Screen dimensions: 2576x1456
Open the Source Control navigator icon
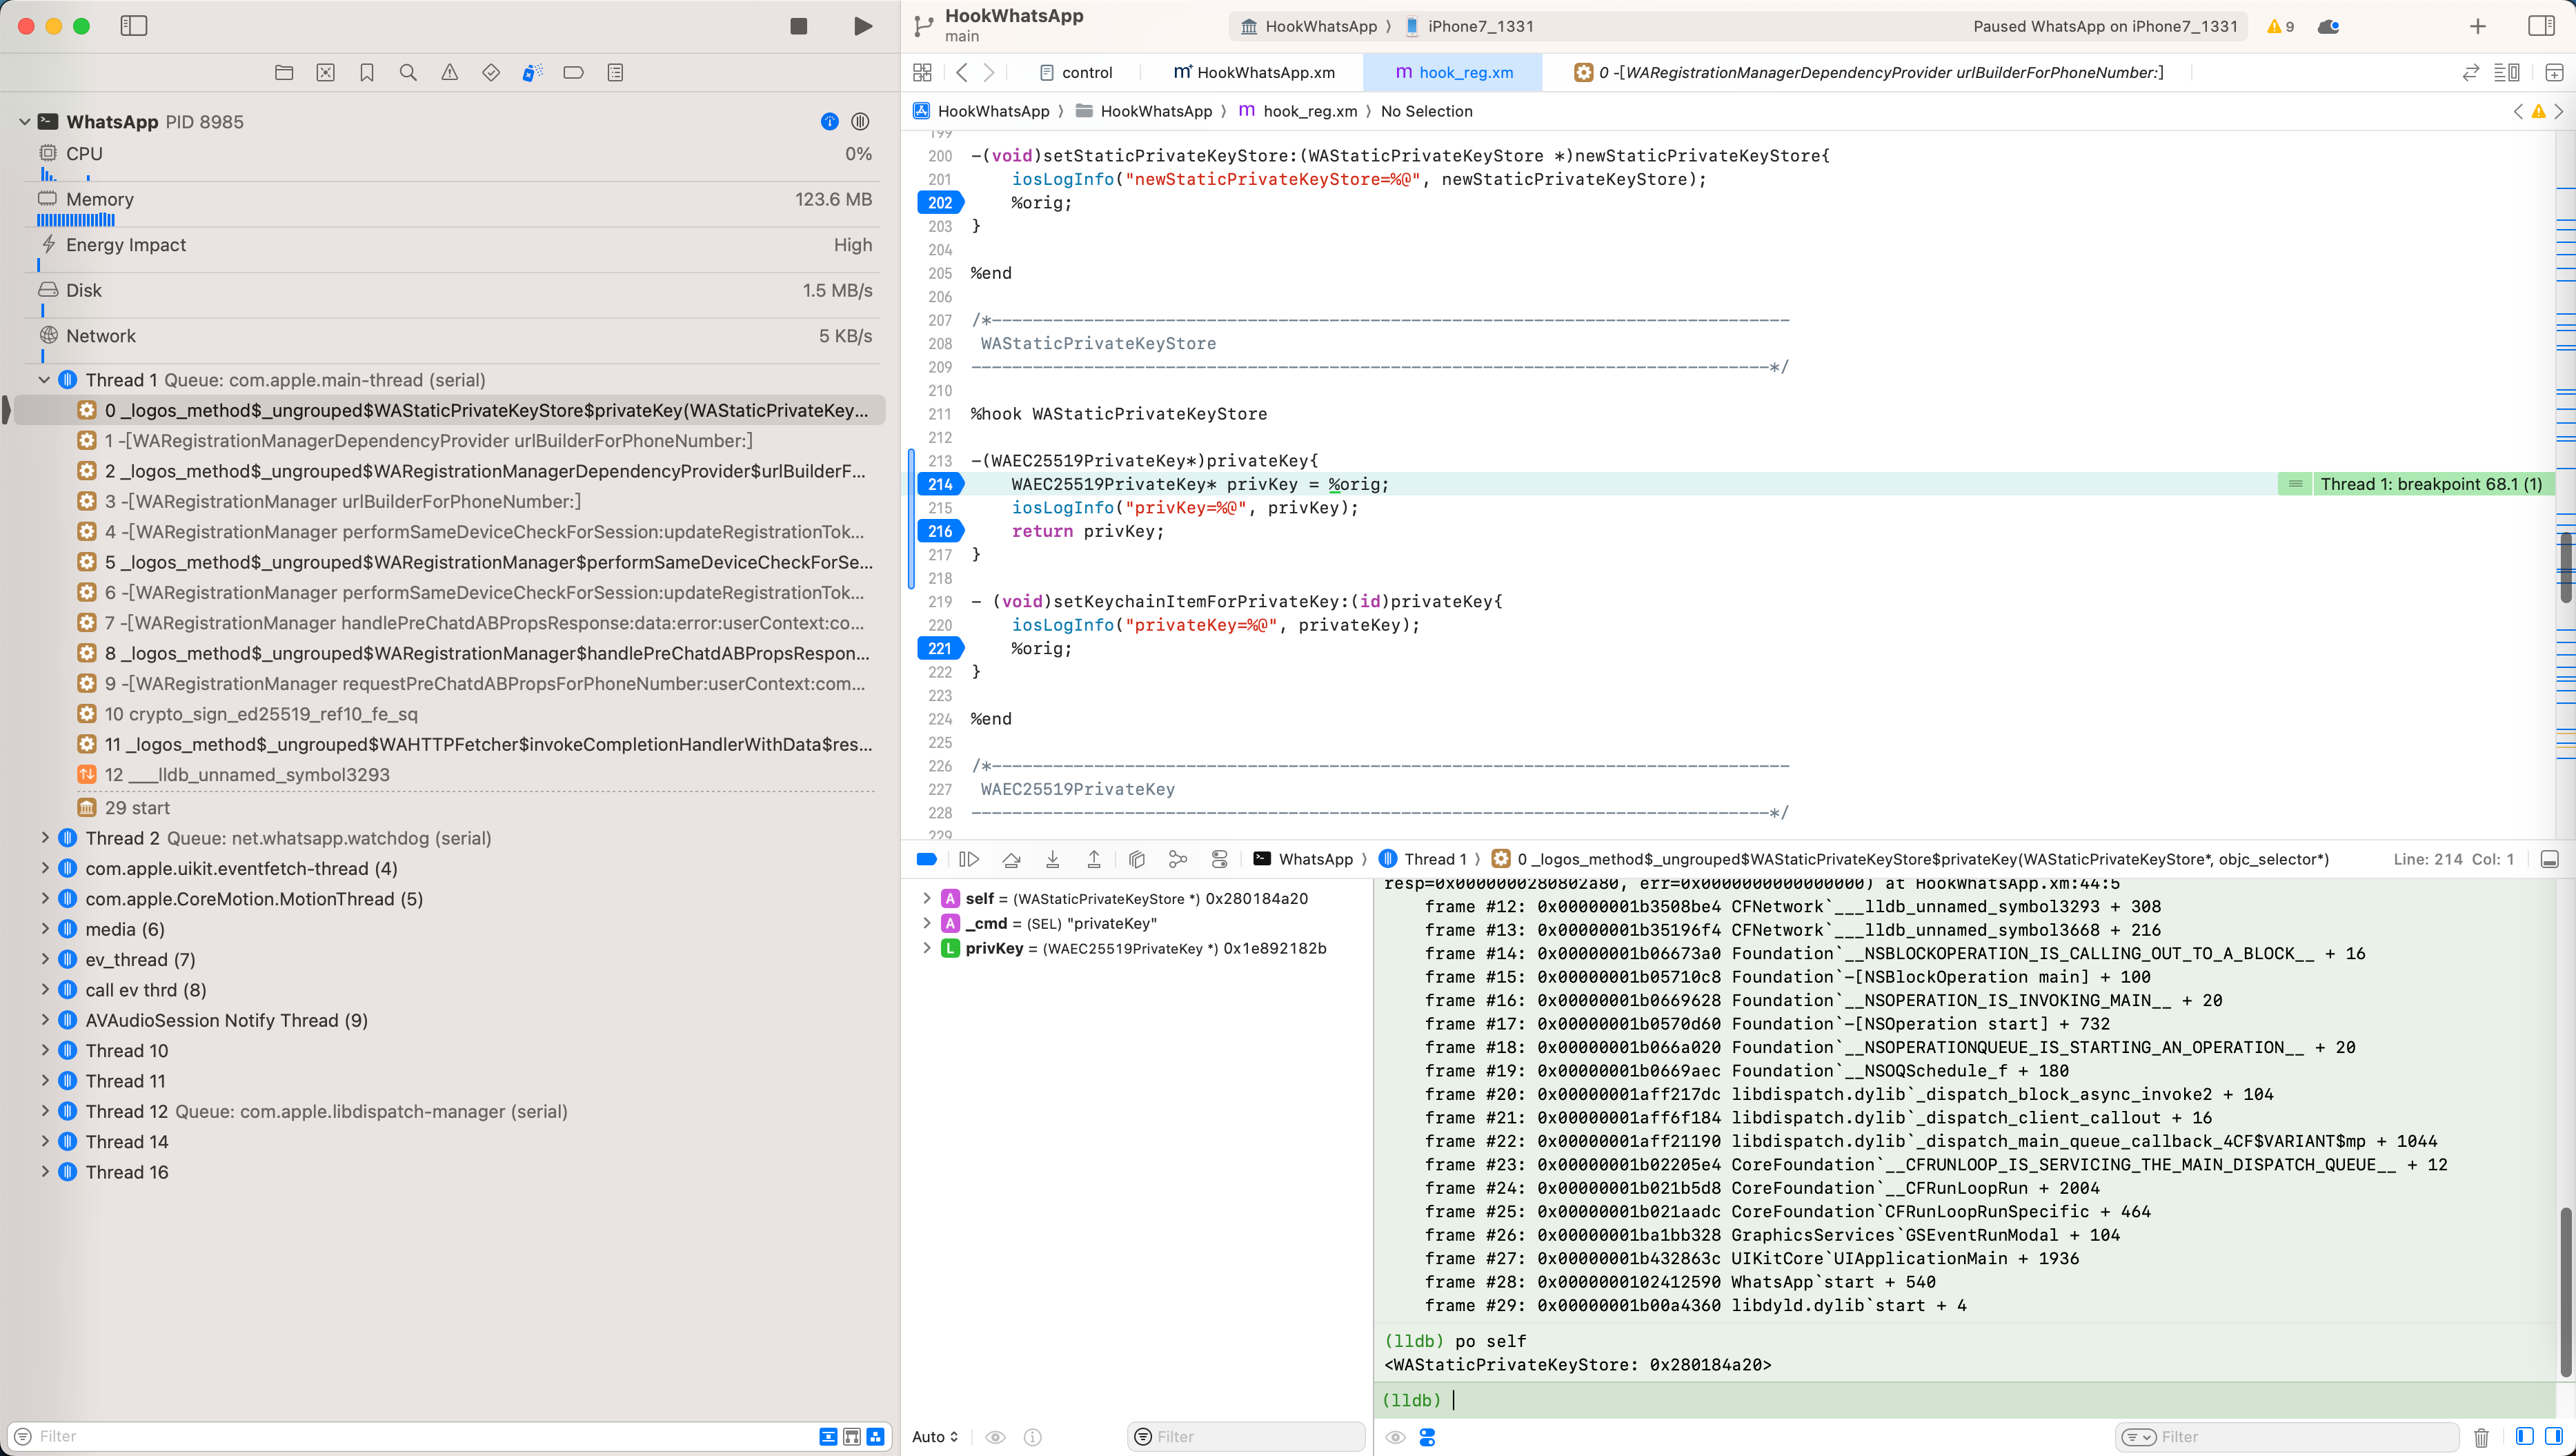(326, 72)
